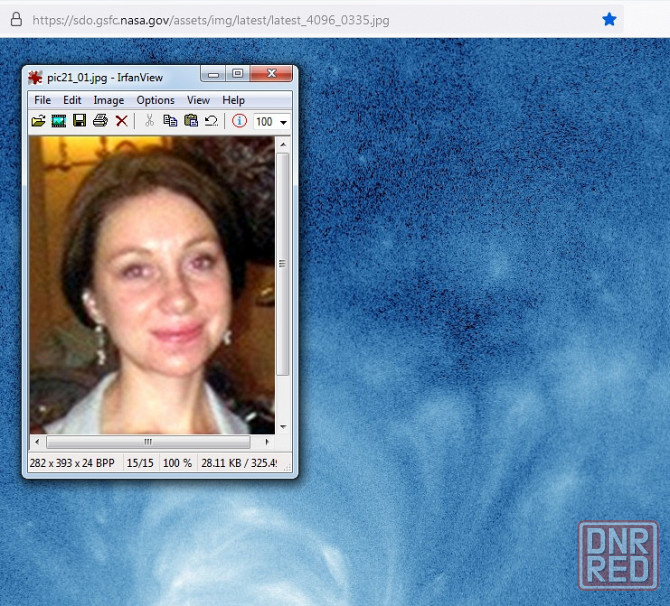This screenshot has width=670, height=606.
Task: Show image information via the info icon
Action: 239,121
